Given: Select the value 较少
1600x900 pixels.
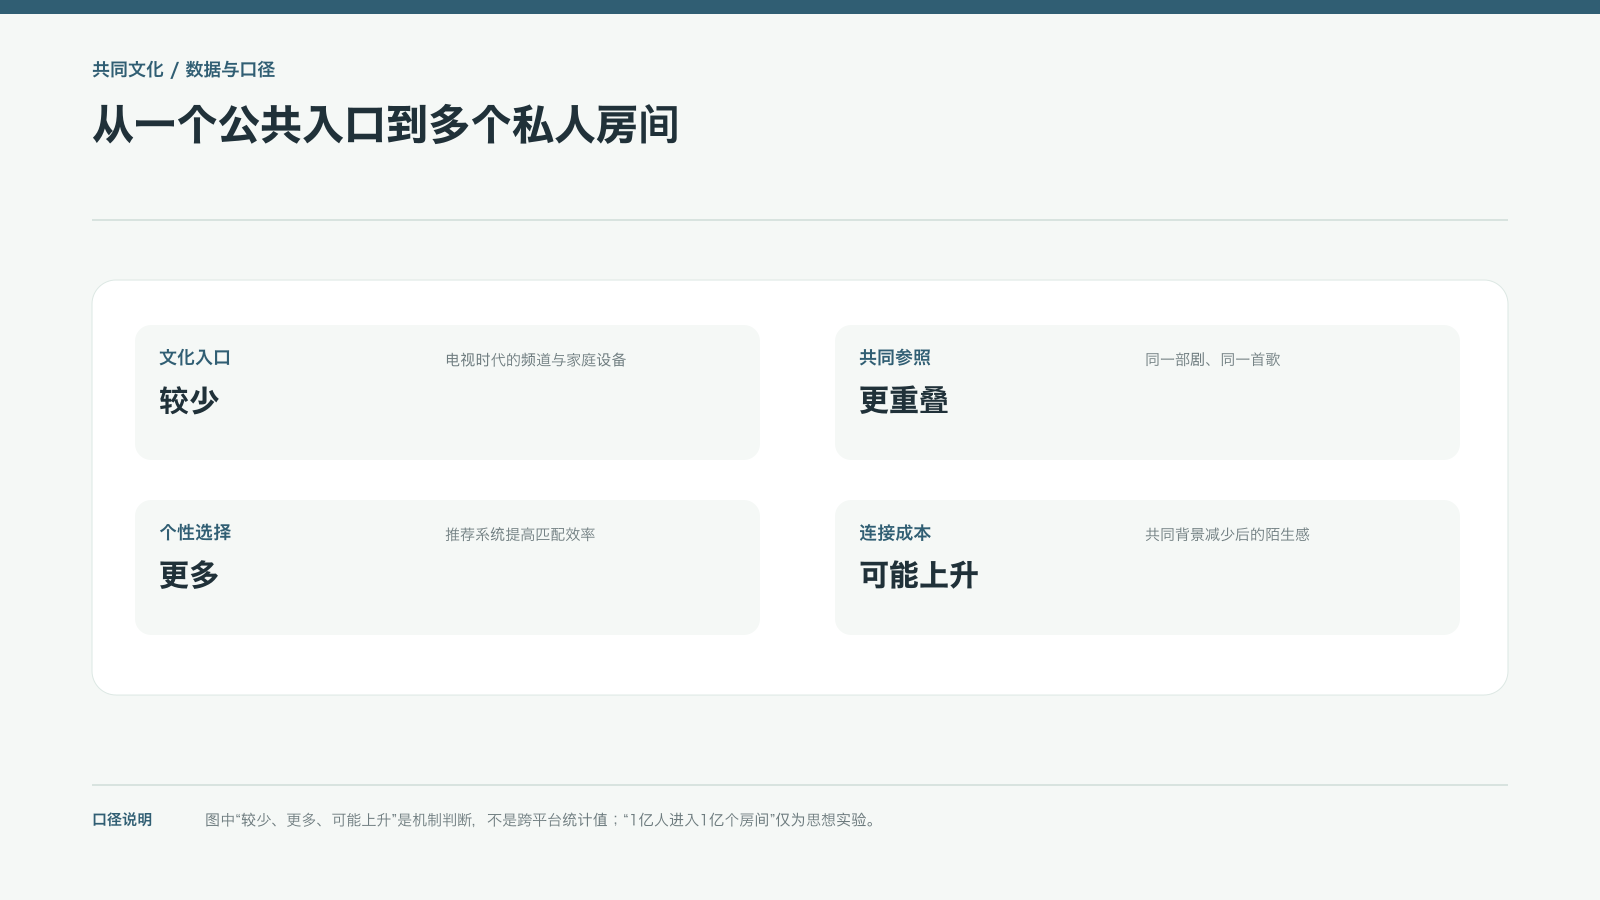Looking at the screenshot, I should point(189,400).
